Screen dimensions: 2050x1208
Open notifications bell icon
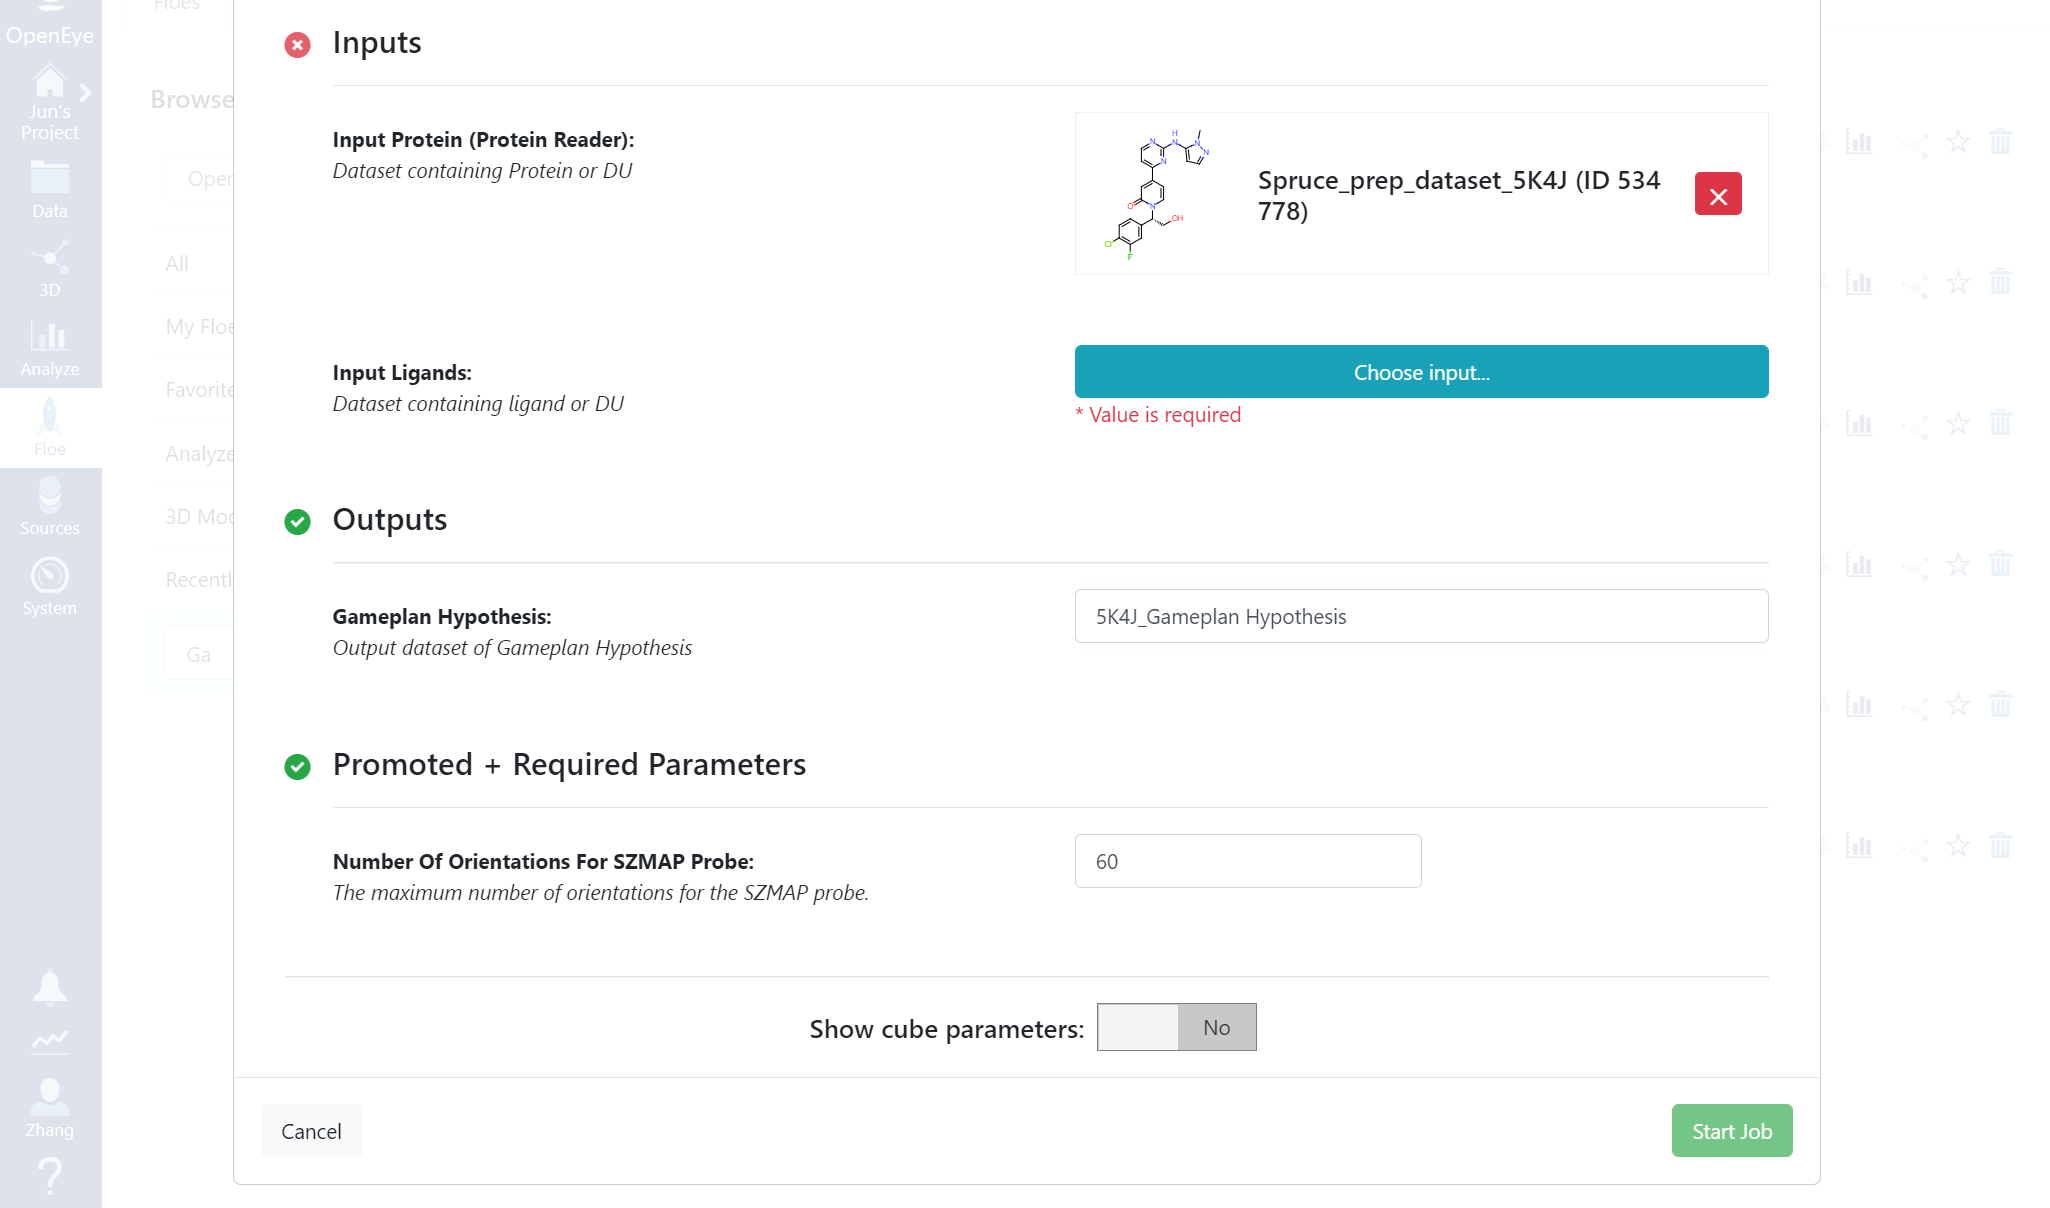[49, 987]
